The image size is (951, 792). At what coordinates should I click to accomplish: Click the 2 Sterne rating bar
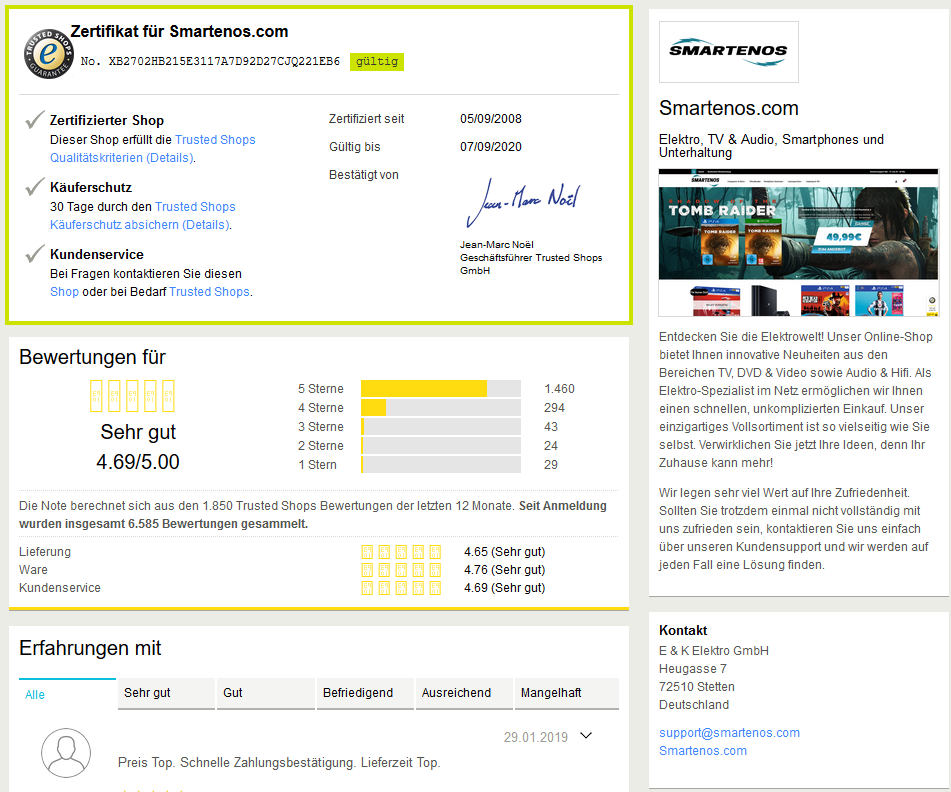[x=440, y=446]
